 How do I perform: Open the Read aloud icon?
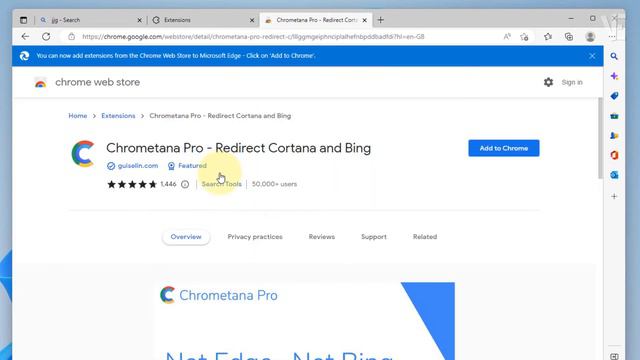tap(507, 36)
